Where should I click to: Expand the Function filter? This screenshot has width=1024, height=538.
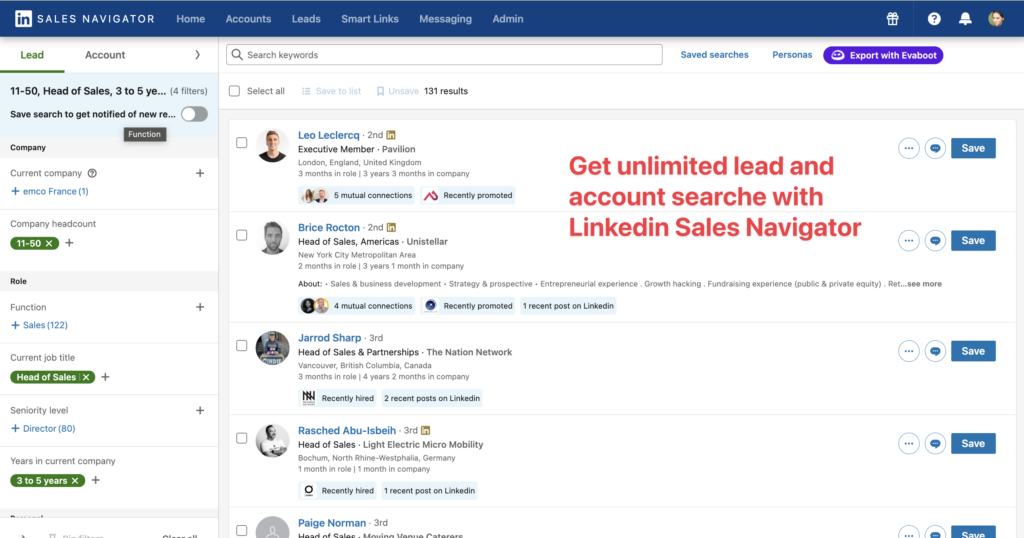pyautogui.click(x=200, y=307)
